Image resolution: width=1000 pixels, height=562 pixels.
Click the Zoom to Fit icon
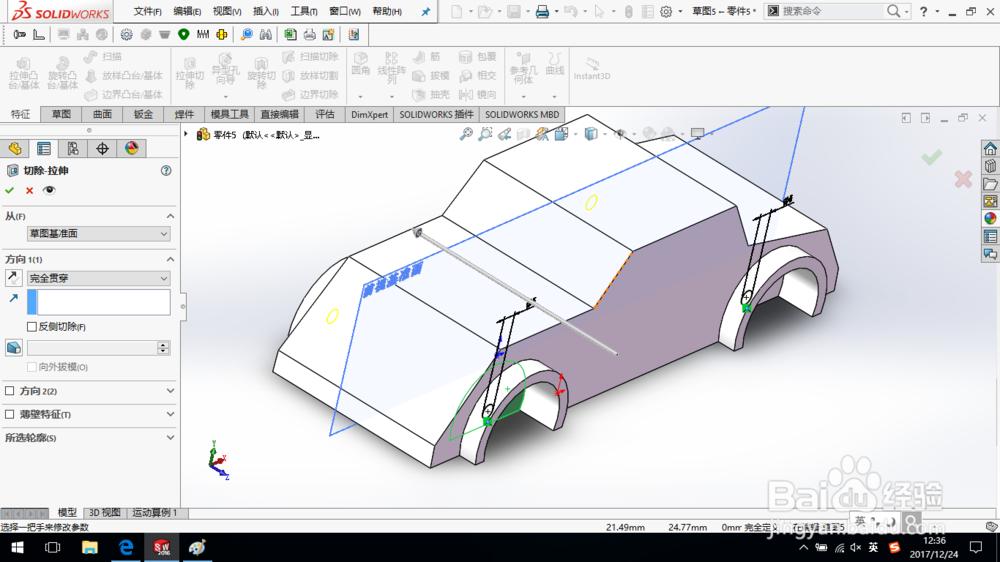(466, 134)
